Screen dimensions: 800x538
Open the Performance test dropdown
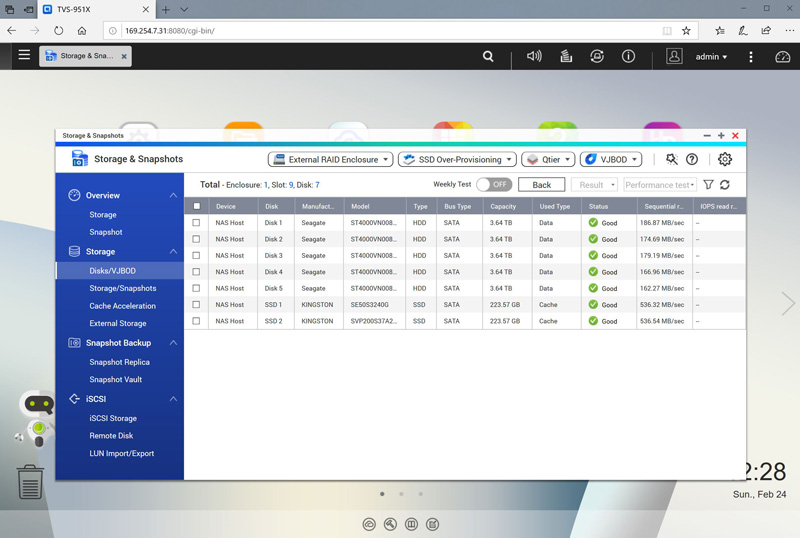coord(660,185)
